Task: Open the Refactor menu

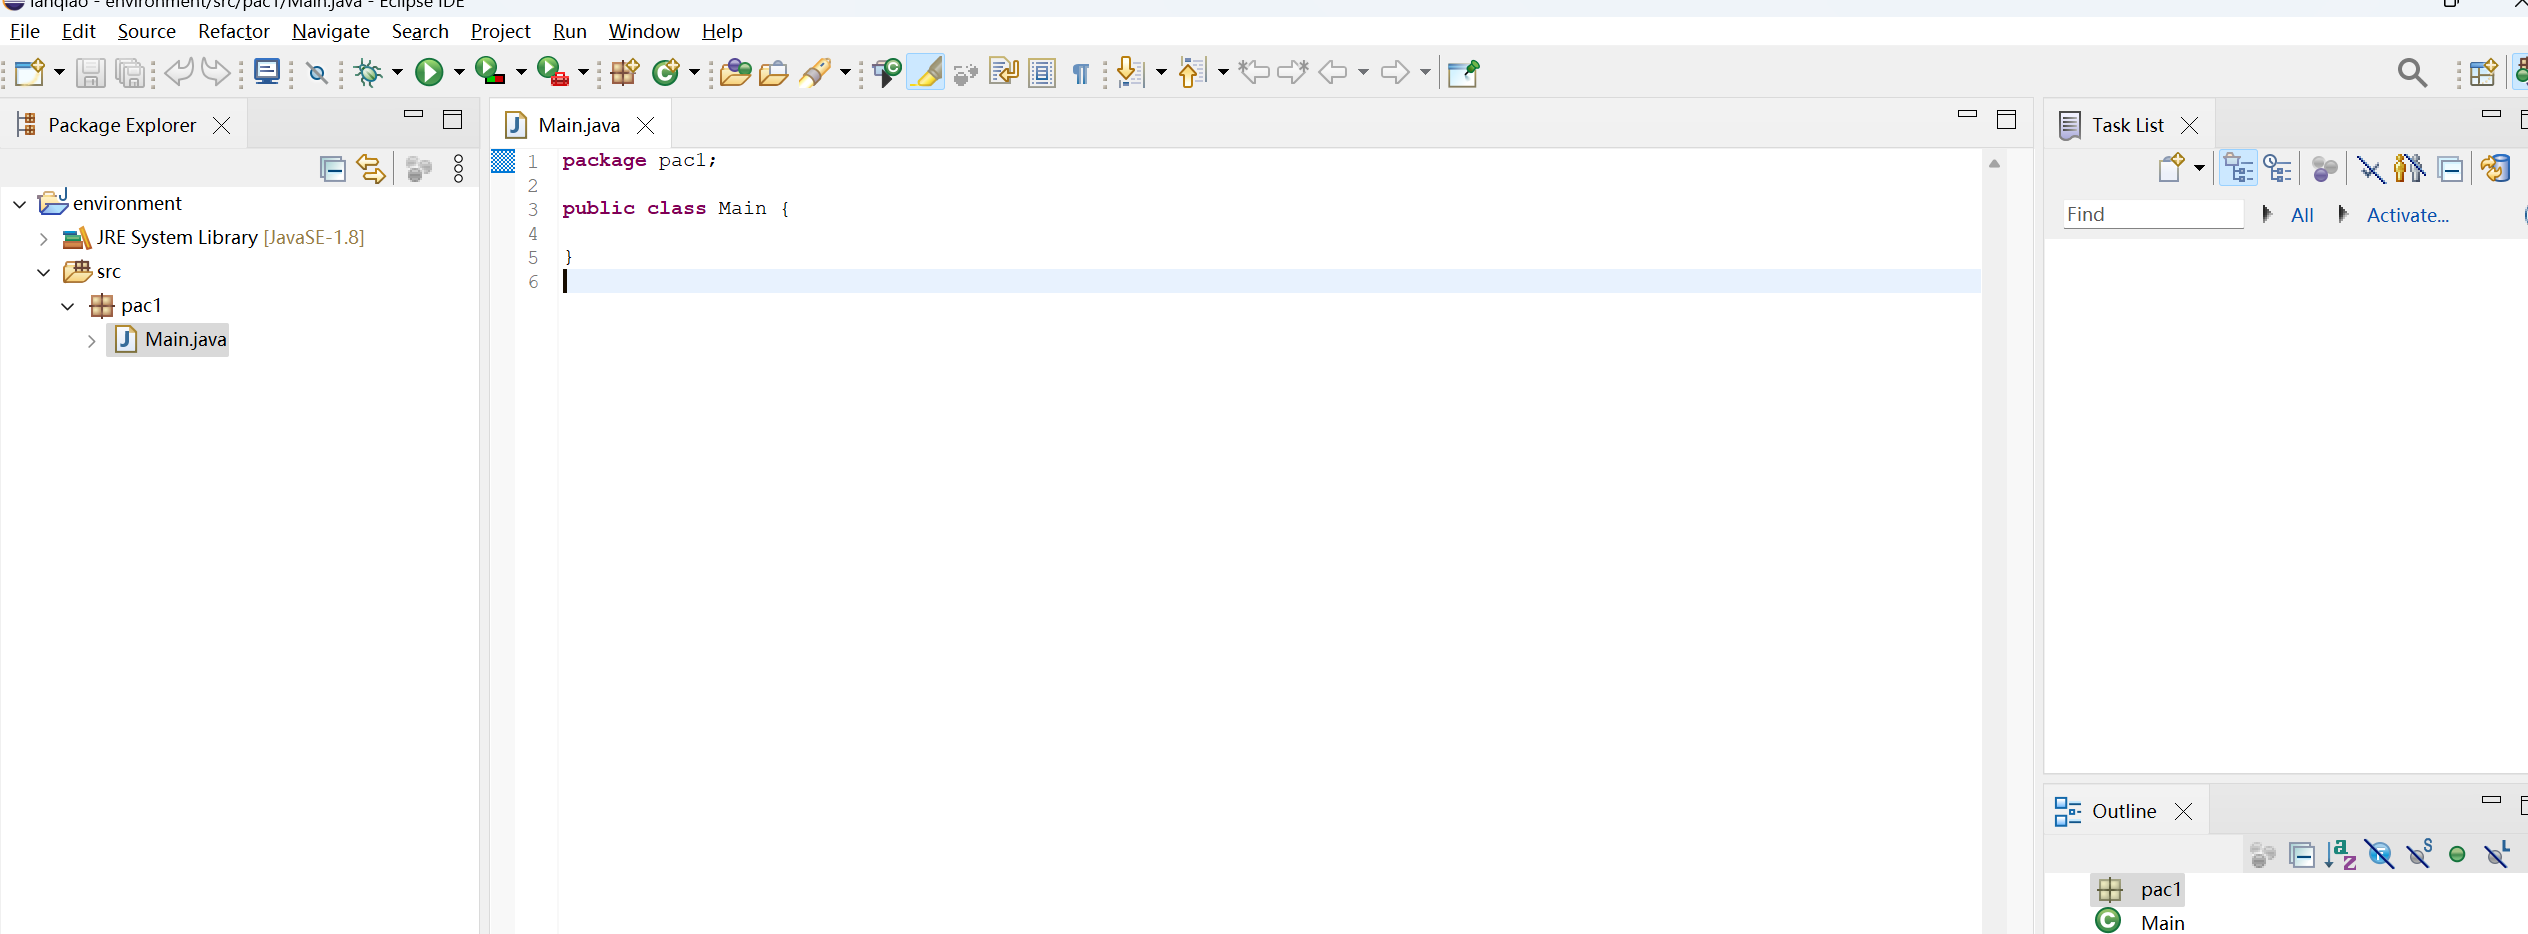Action: 234,31
